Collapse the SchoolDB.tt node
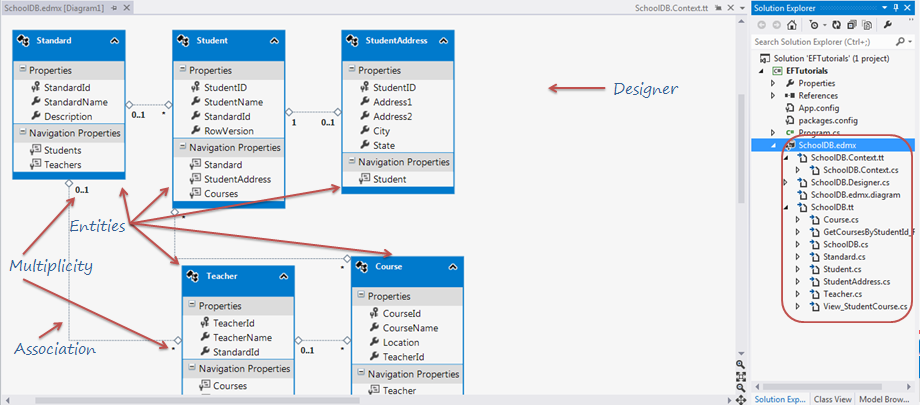Image resolution: width=920 pixels, height=405 pixels. (786, 207)
